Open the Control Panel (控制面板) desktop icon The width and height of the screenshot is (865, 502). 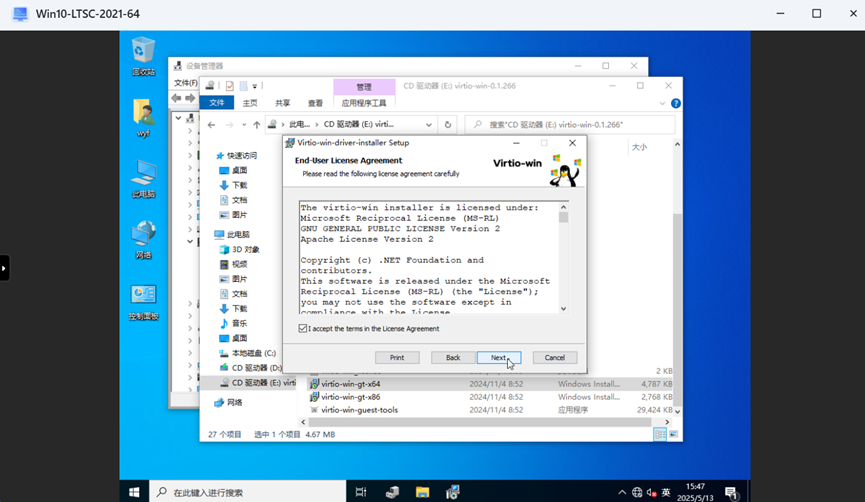point(143,302)
